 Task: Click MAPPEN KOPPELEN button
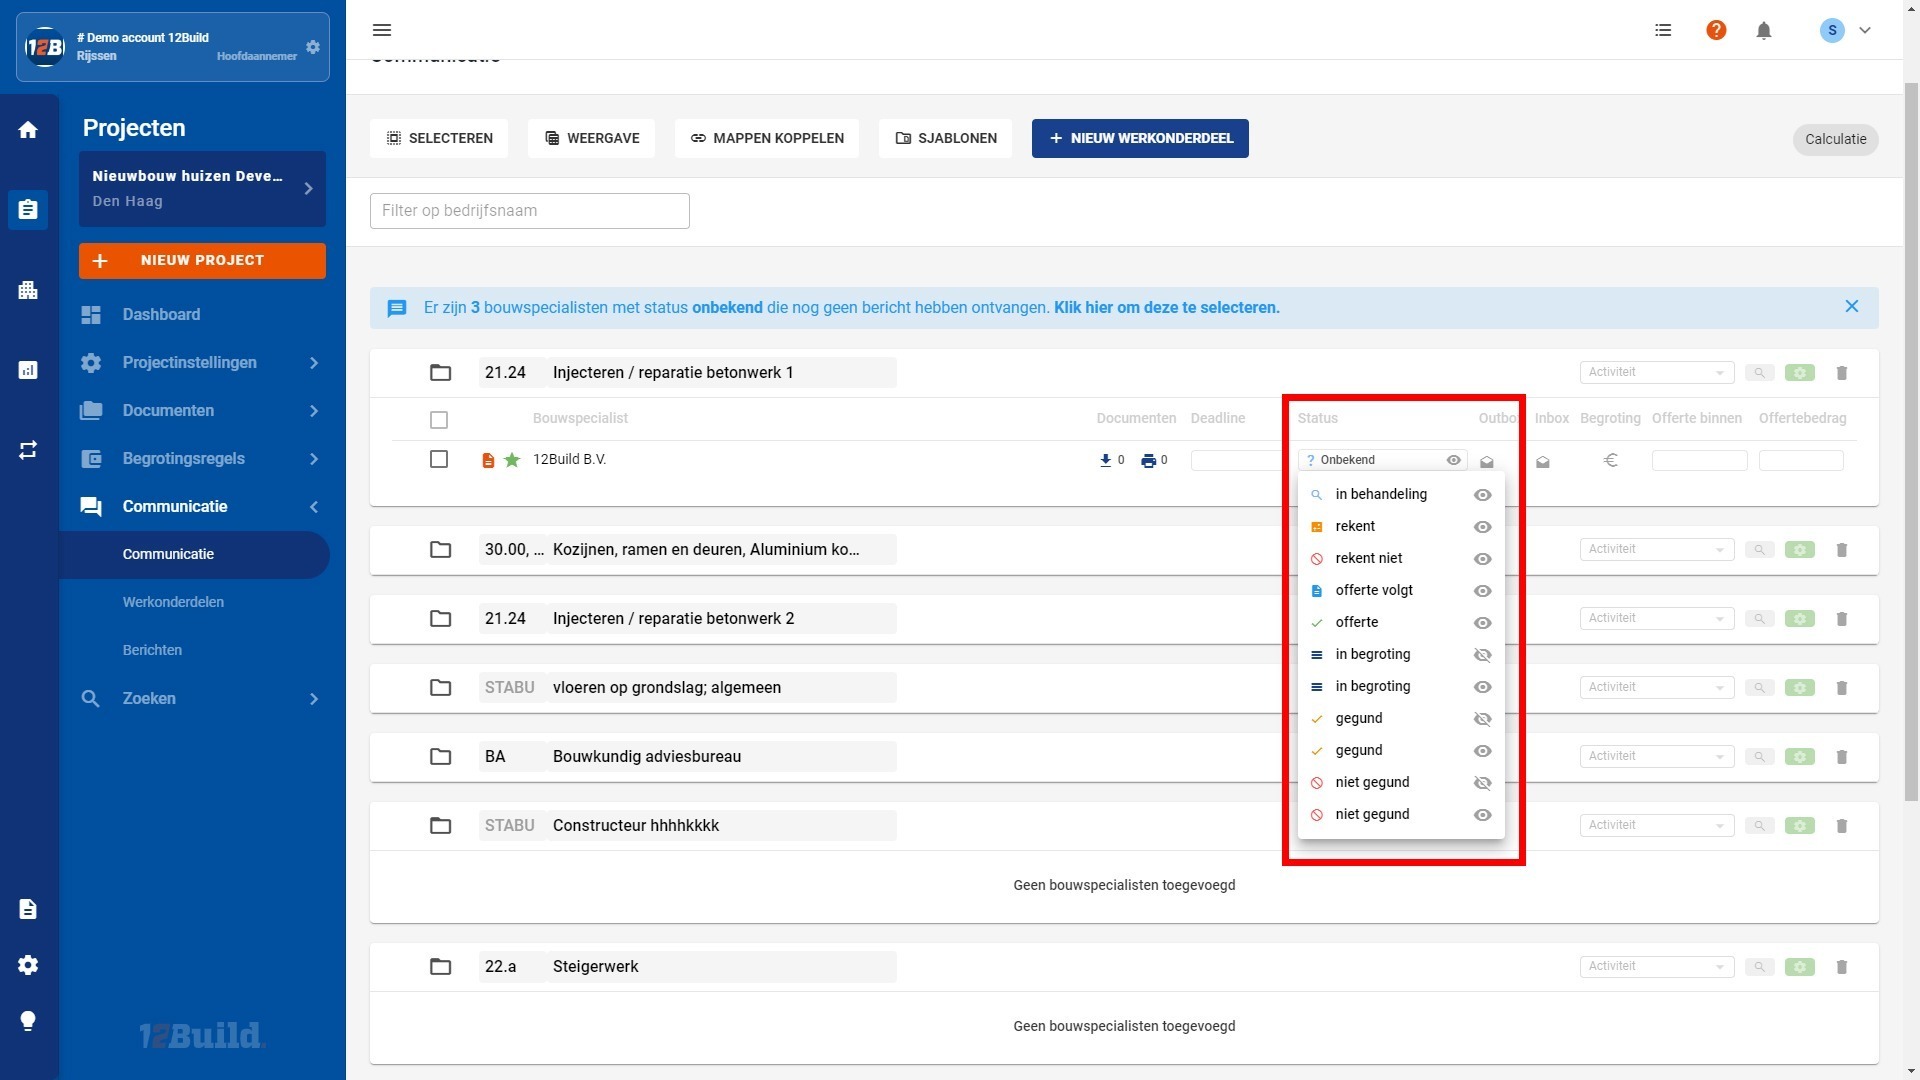(x=767, y=139)
